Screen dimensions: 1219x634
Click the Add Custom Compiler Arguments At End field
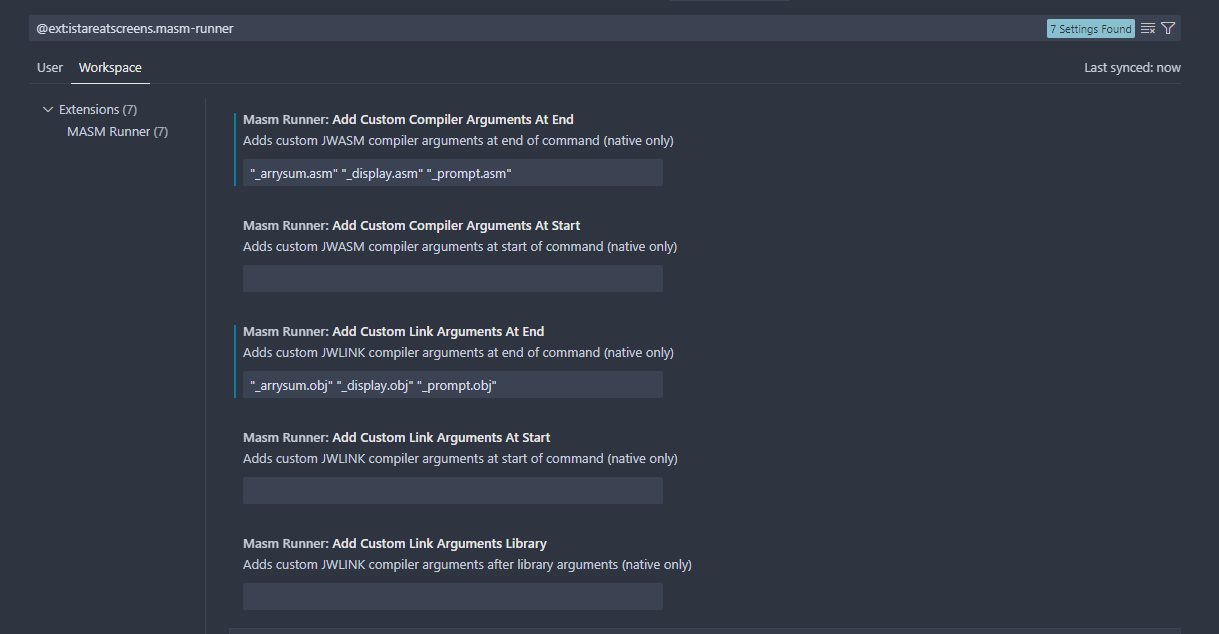452,172
